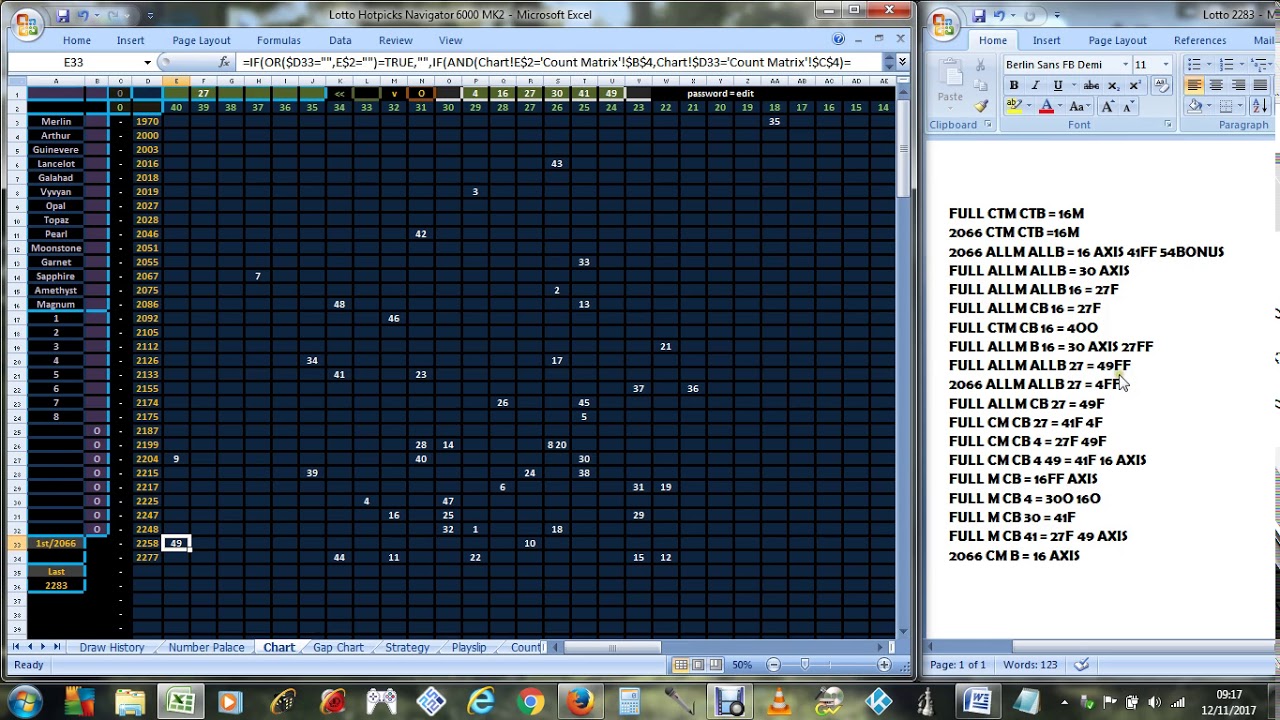The width and height of the screenshot is (1280, 720).
Task: Click Excel Office button
Action: pyautogui.click(x=25, y=23)
